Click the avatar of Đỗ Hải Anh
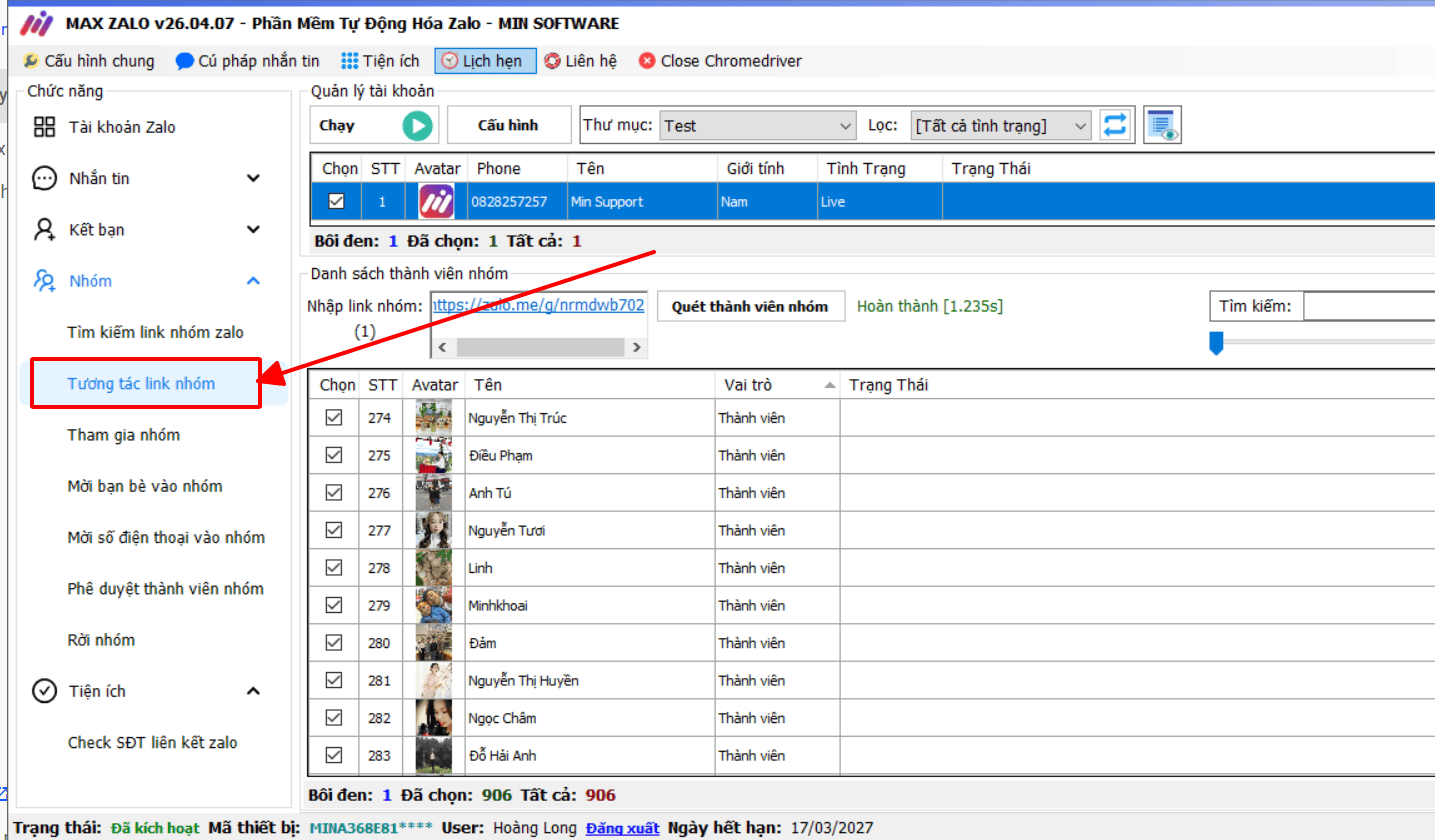The height and width of the screenshot is (840, 1435). (x=433, y=755)
